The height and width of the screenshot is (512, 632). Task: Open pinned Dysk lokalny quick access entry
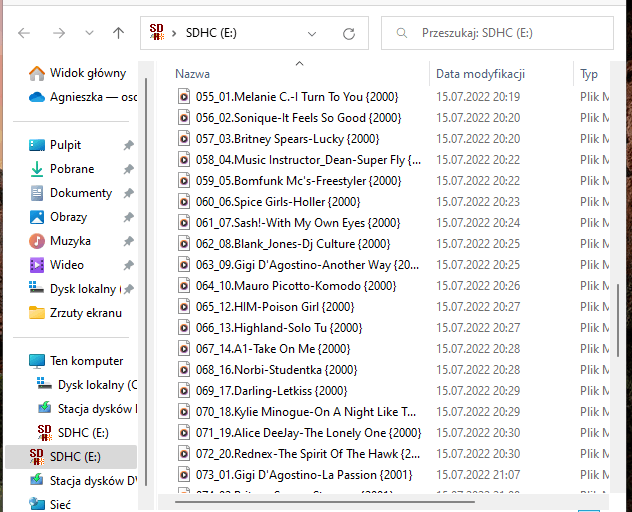[75, 289]
